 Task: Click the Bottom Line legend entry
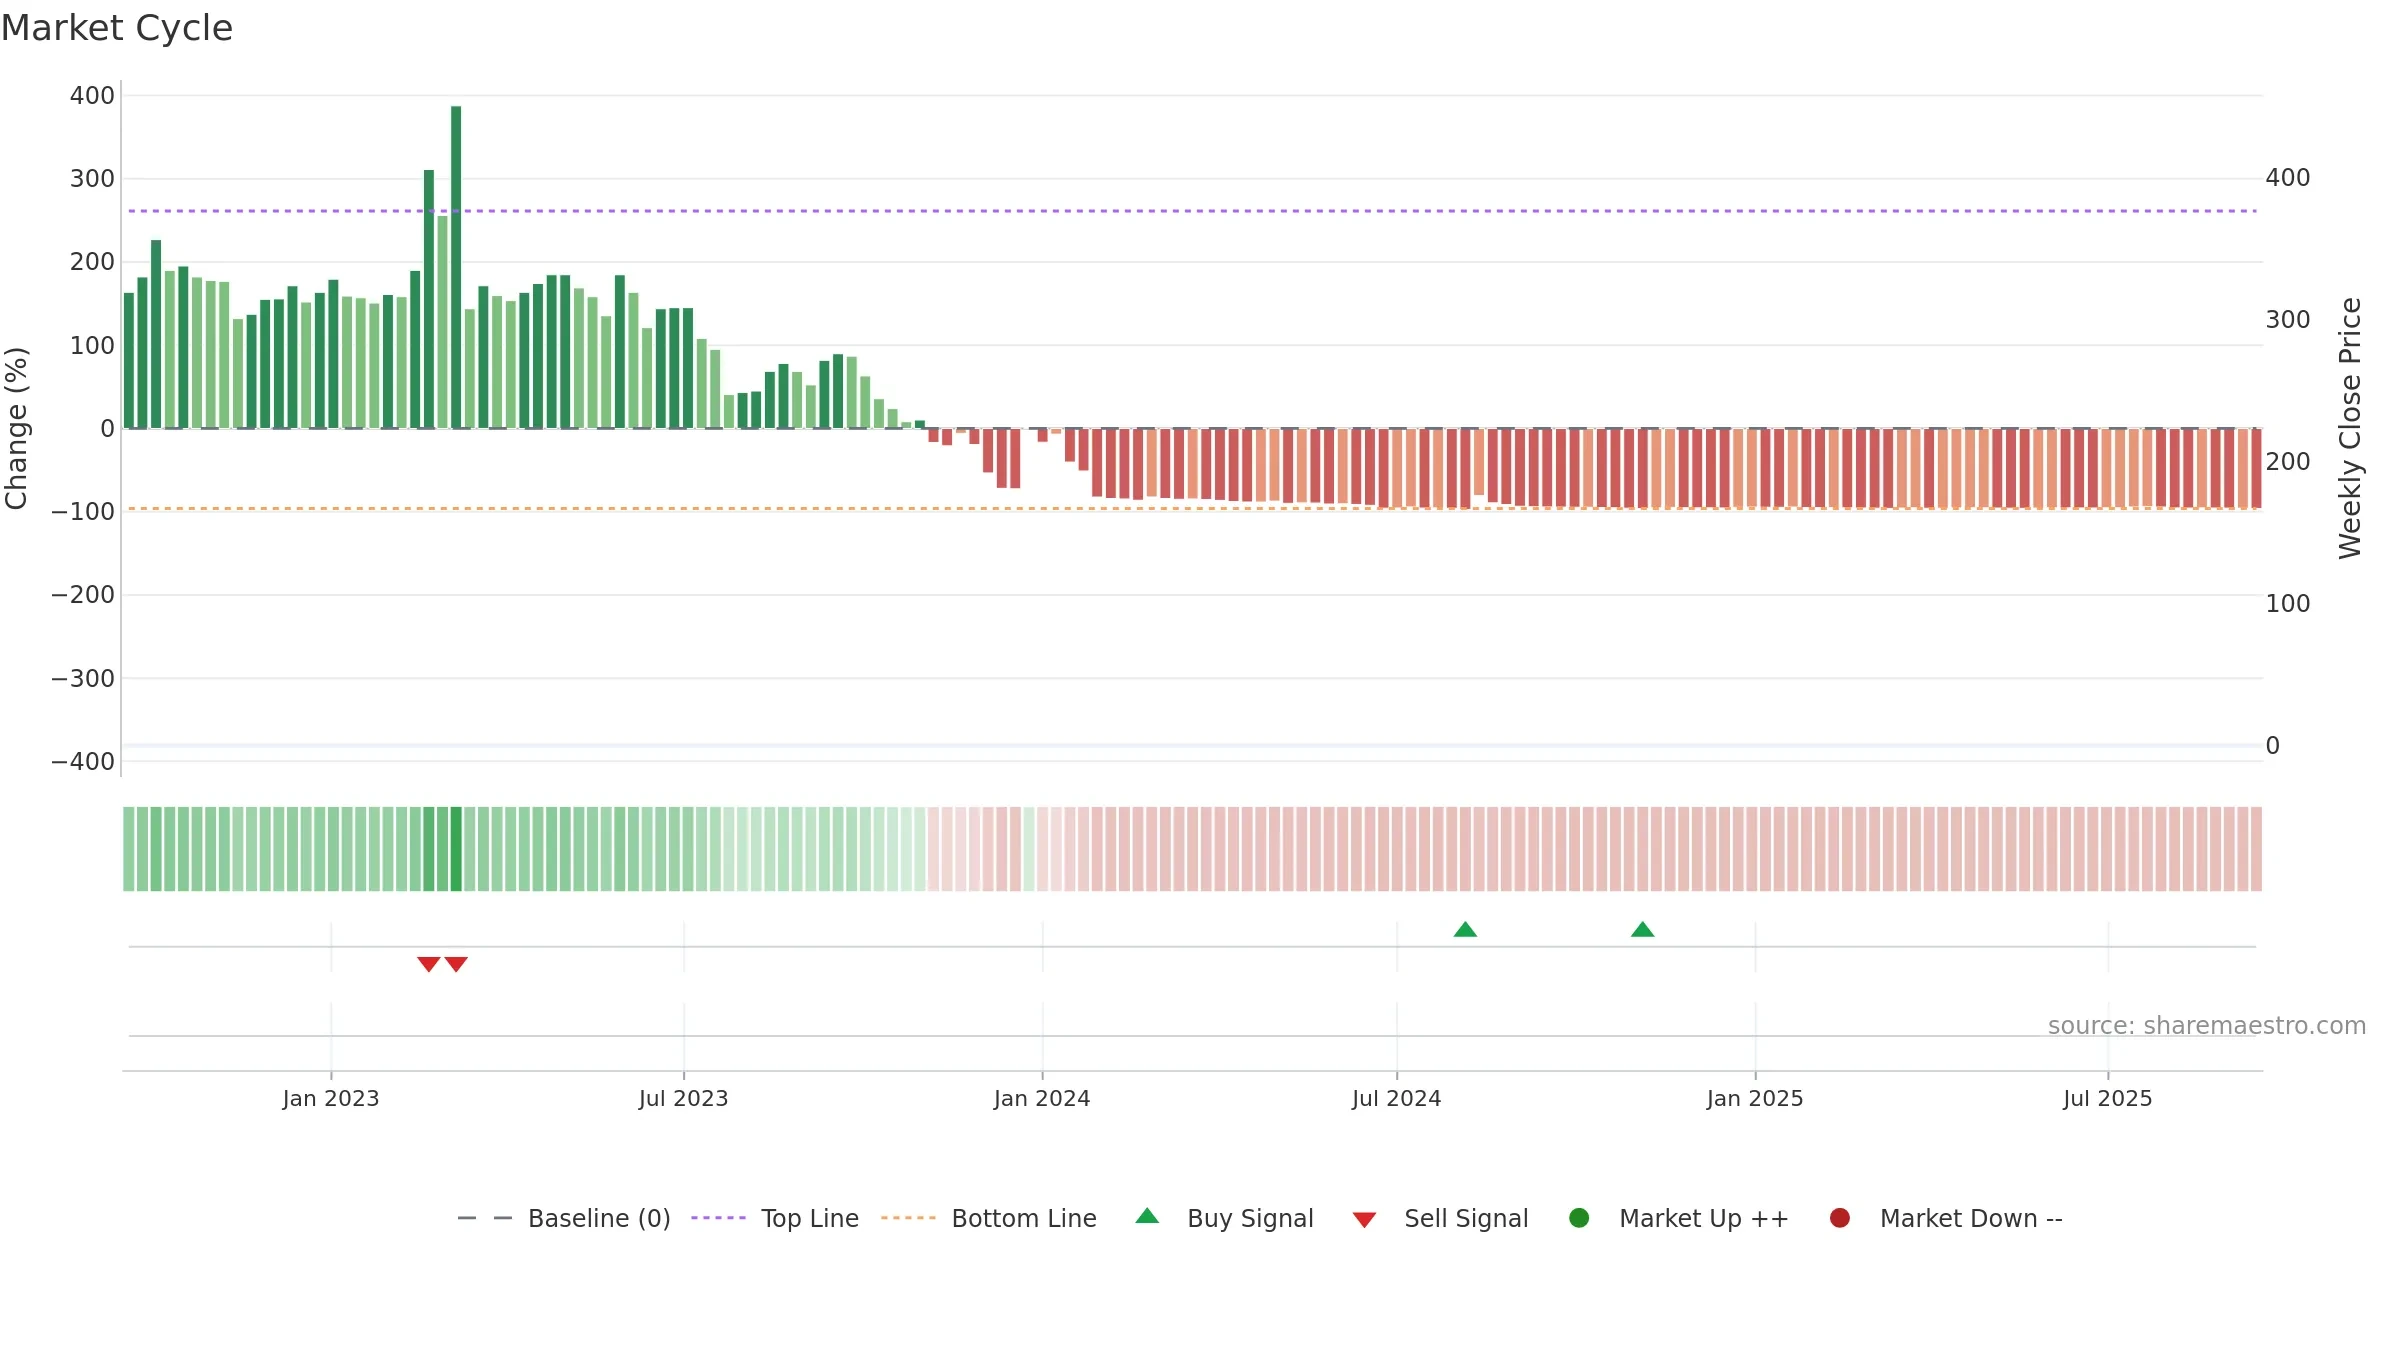coord(989,1219)
